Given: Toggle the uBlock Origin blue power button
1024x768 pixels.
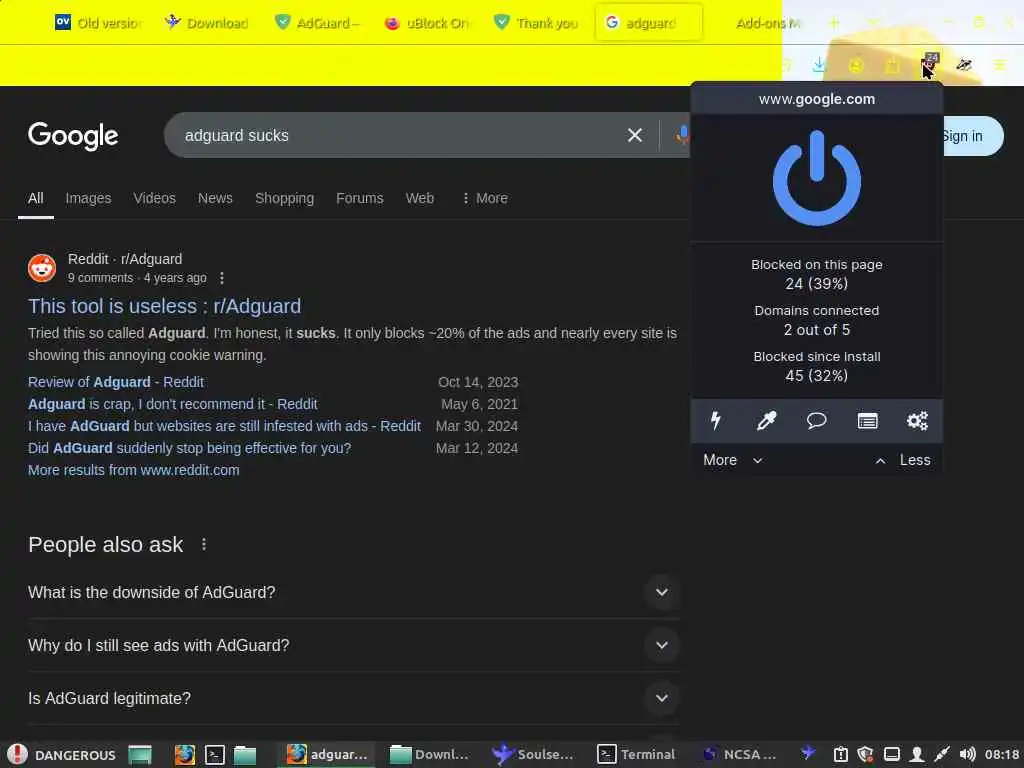Looking at the screenshot, I should pyautogui.click(x=816, y=178).
